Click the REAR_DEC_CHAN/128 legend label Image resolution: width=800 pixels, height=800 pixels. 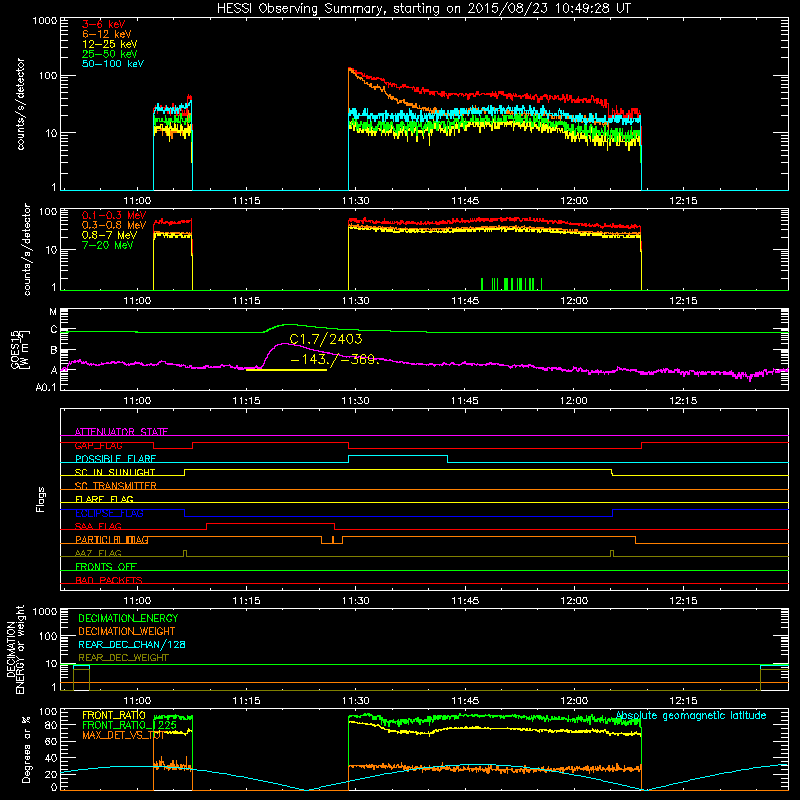(132, 644)
